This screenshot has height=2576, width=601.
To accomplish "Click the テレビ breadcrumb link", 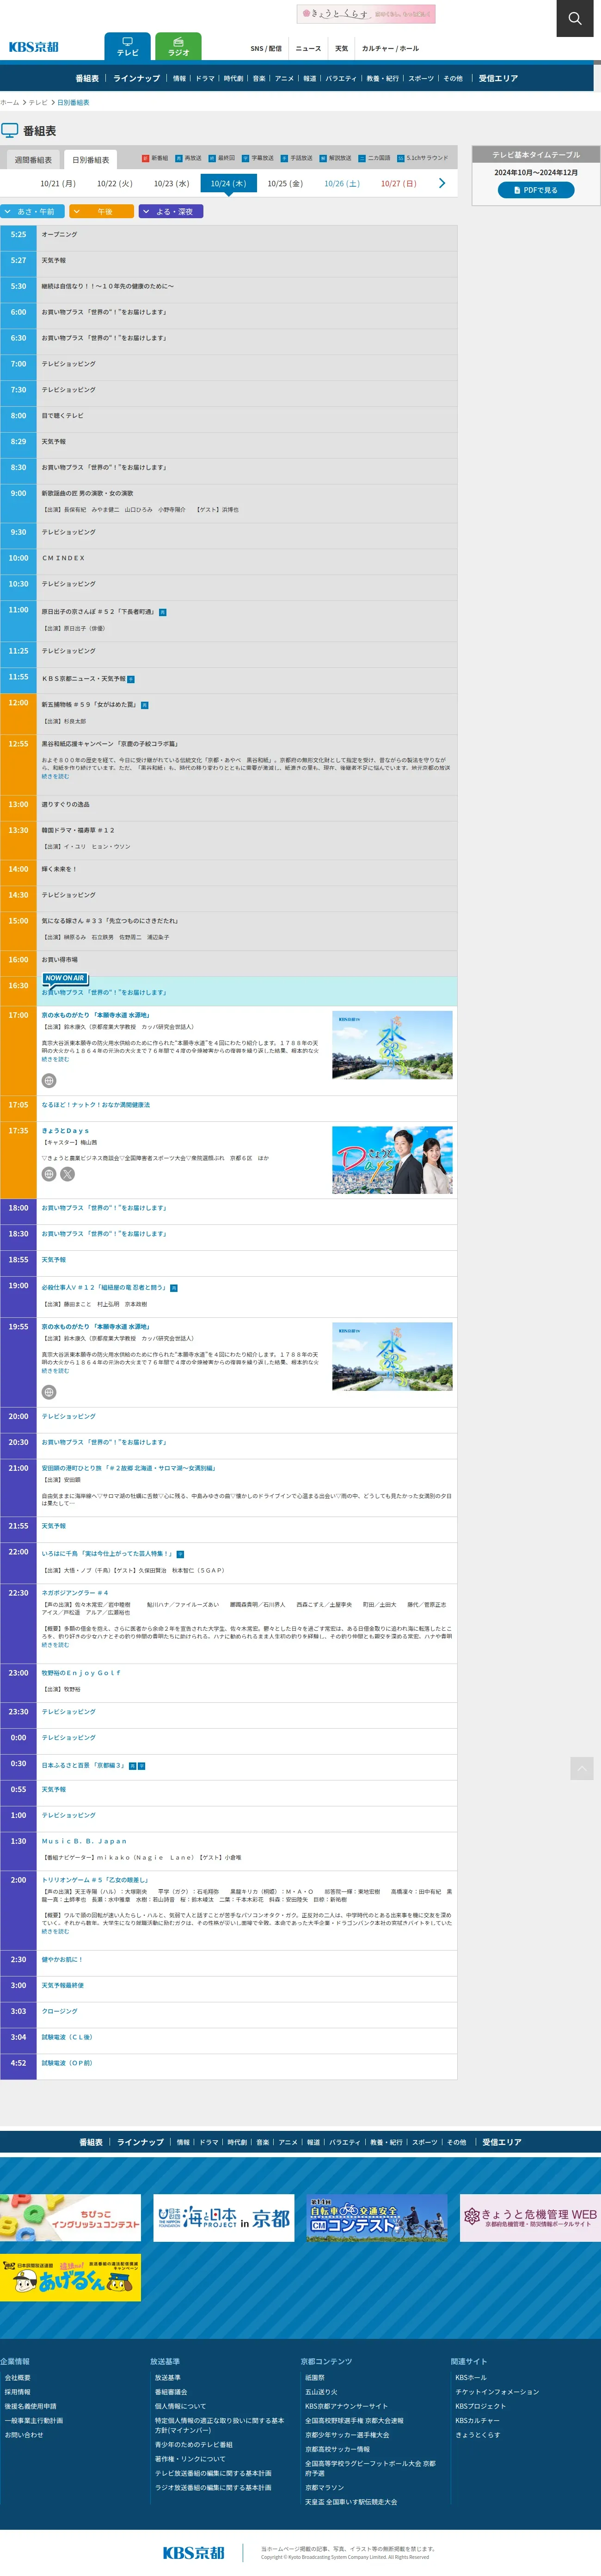I will (38, 102).
